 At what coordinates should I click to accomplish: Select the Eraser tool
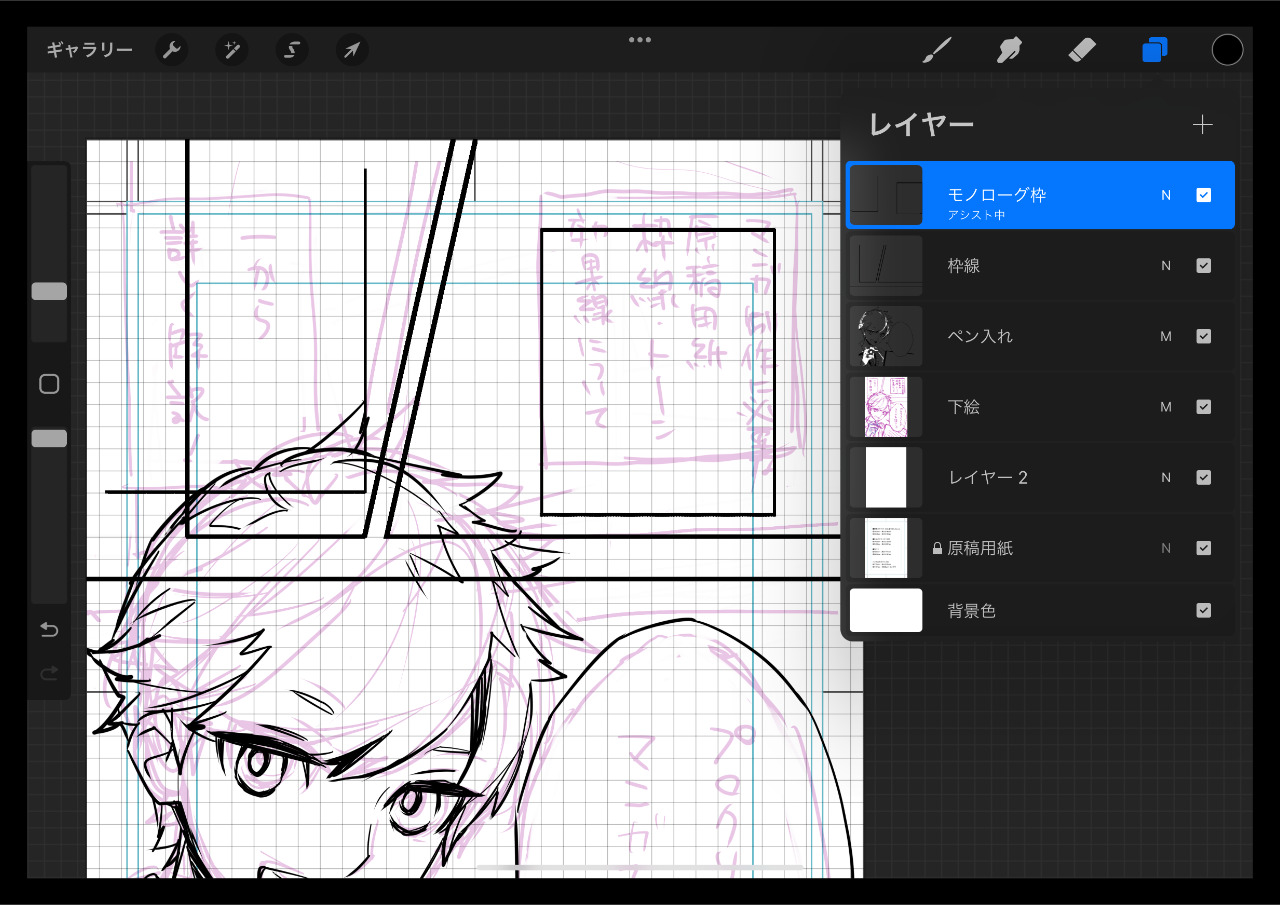pyautogui.click(x=1082, y=50)
